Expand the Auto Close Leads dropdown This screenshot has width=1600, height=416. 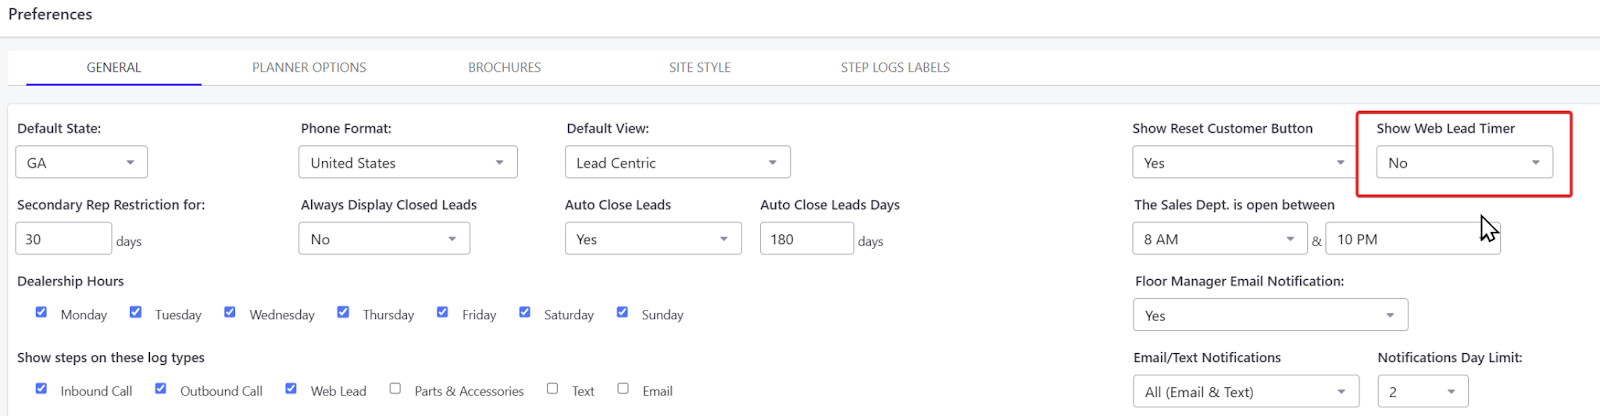(652, 240)
